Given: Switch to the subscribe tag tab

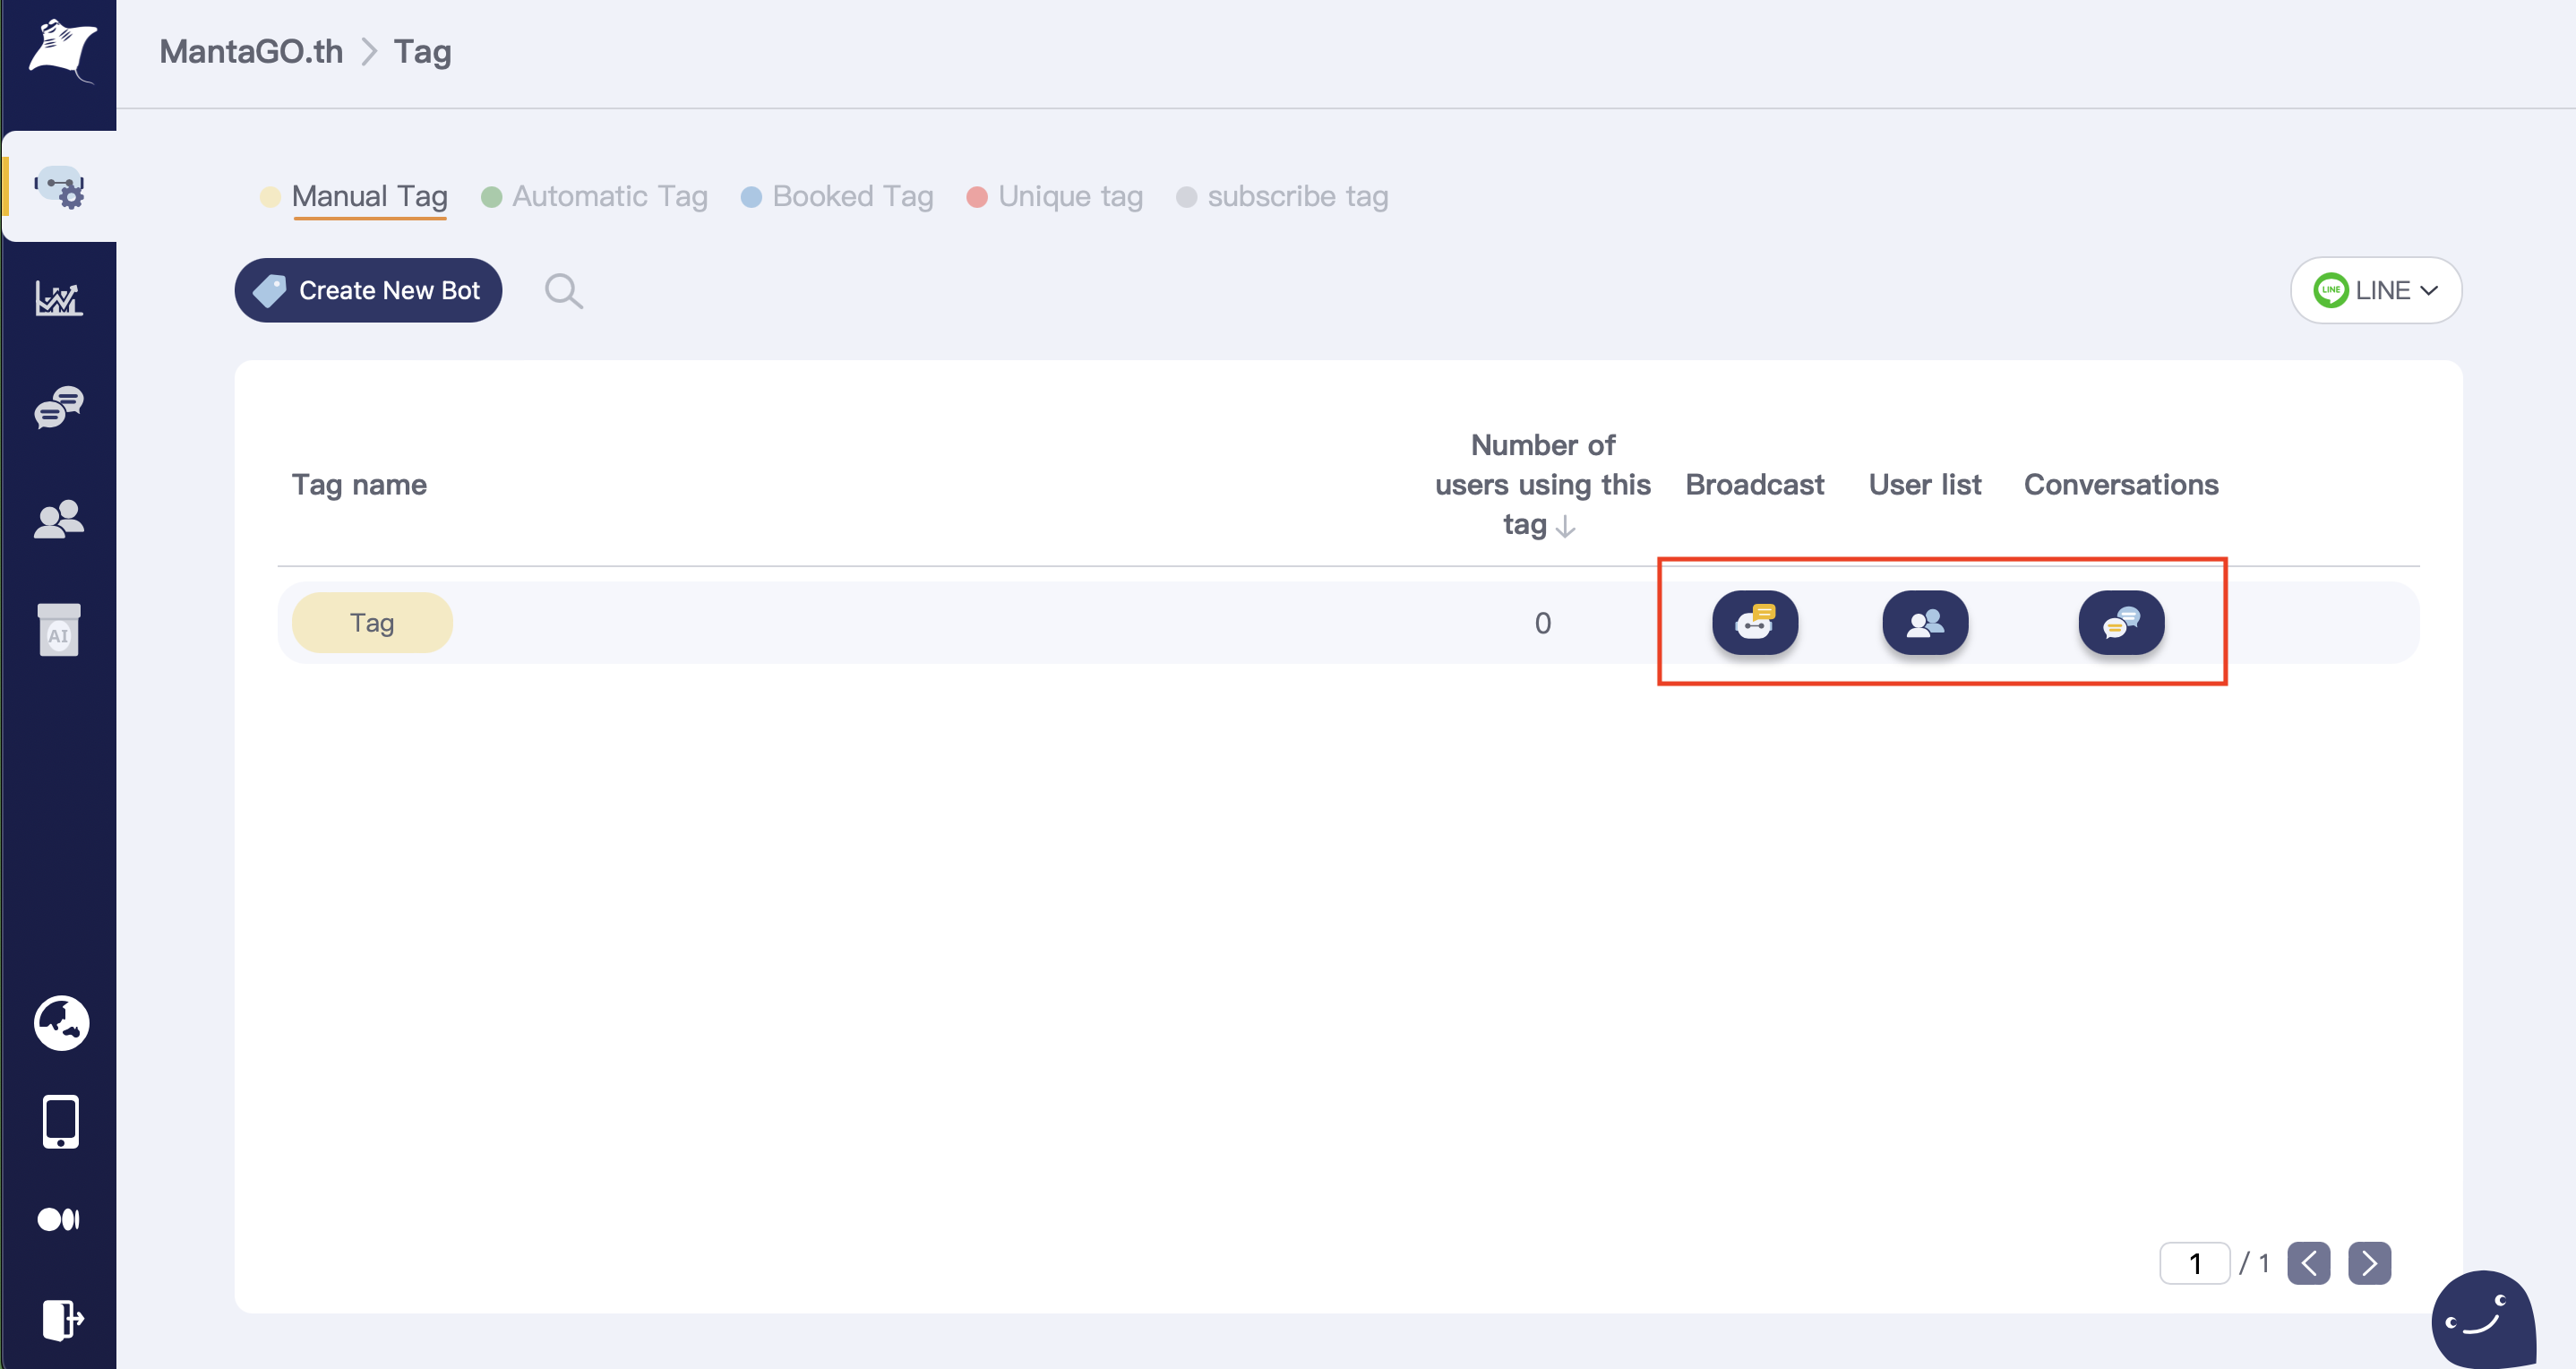Looking at the screenshot, I should [1282, 196].
